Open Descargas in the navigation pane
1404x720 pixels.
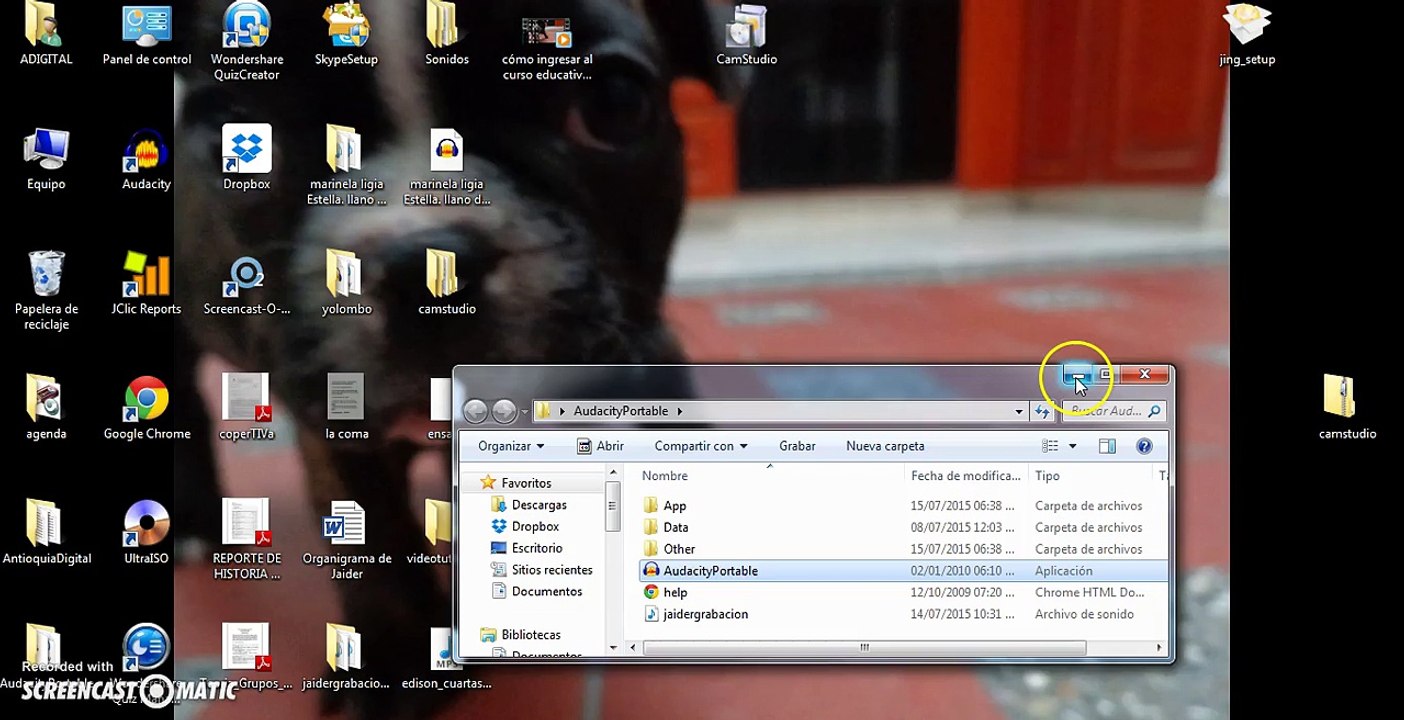click(528, 505)
